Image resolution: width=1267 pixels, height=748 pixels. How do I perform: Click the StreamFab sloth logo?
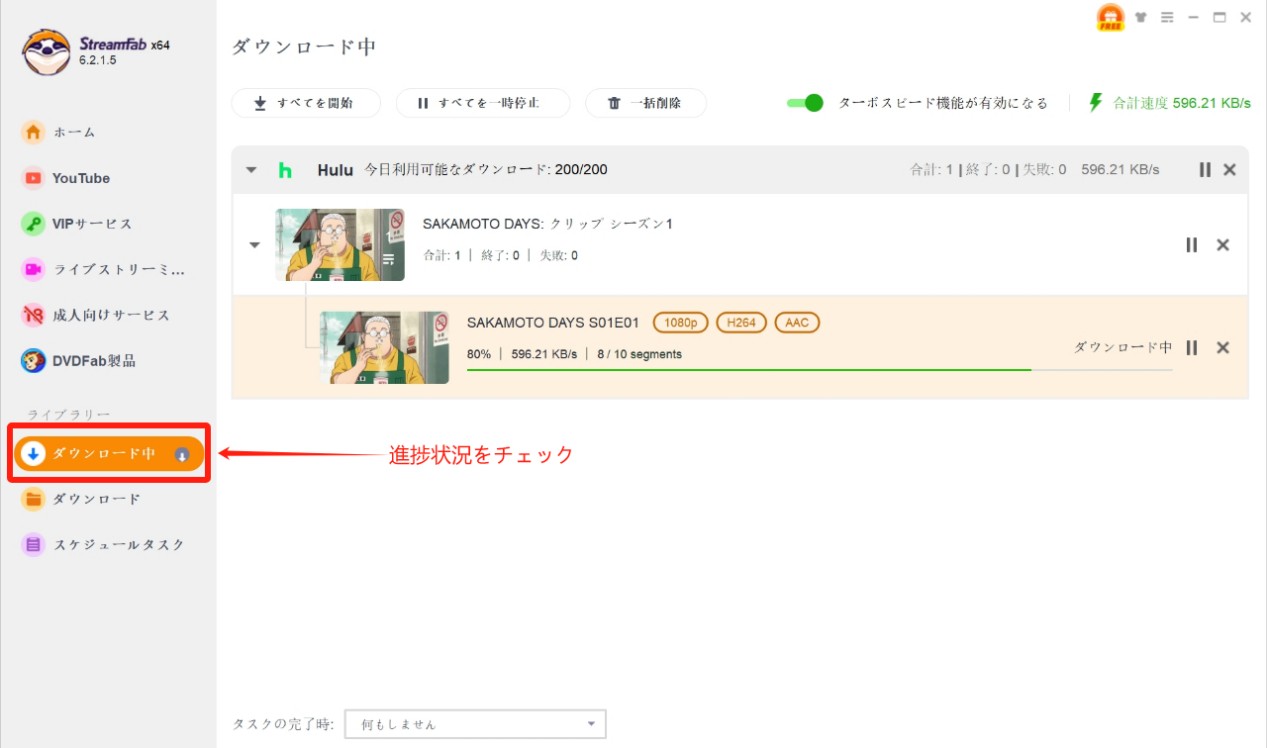[45, 51]
